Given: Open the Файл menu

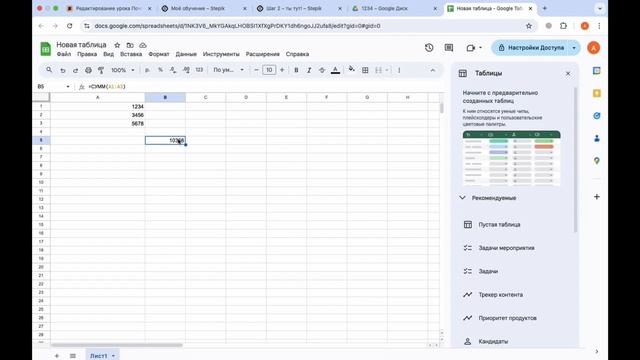Looking at the screenshot, I should (64, 54).
